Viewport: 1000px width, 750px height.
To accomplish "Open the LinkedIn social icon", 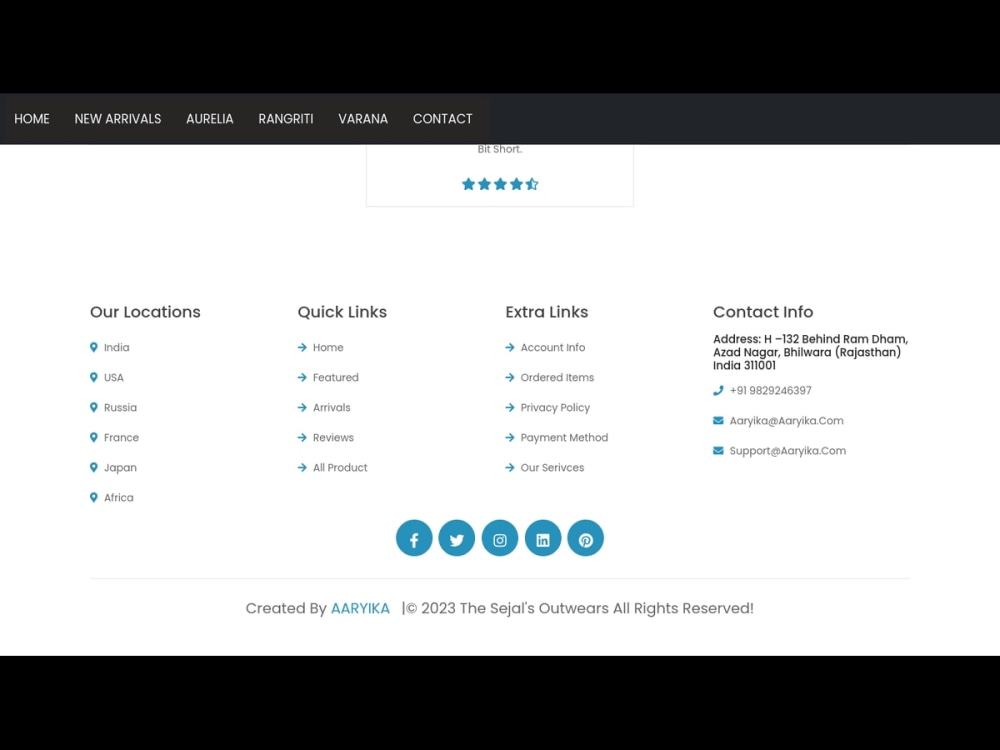I will pos(543,538).
